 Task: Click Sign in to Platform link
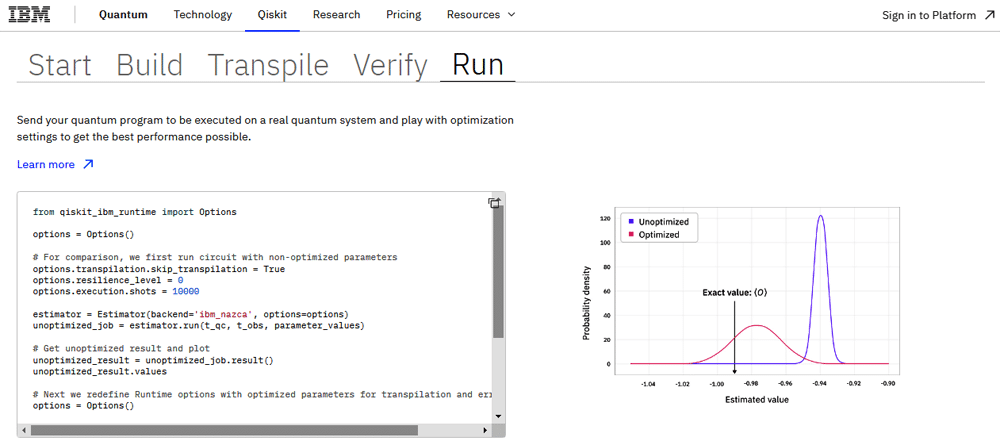click(x=932, y=15)
